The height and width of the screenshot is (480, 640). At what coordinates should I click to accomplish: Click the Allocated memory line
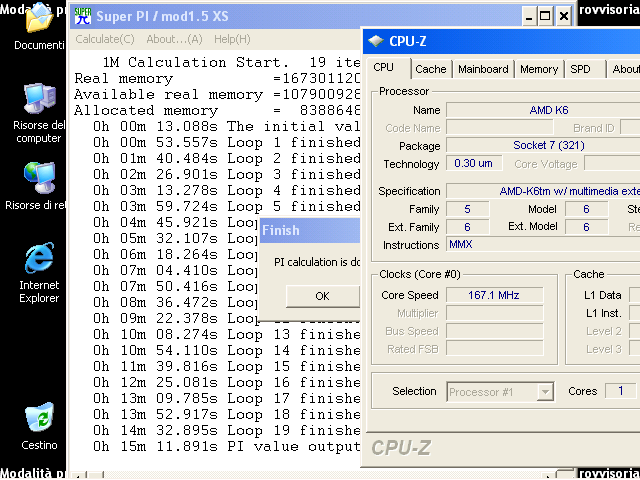(x=217, y=111)
